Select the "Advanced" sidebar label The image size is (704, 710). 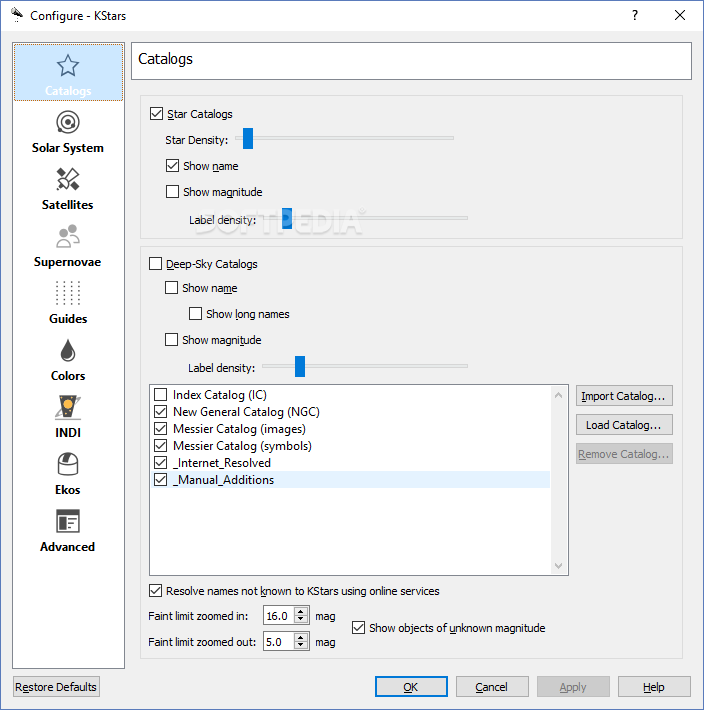(68, 547)
